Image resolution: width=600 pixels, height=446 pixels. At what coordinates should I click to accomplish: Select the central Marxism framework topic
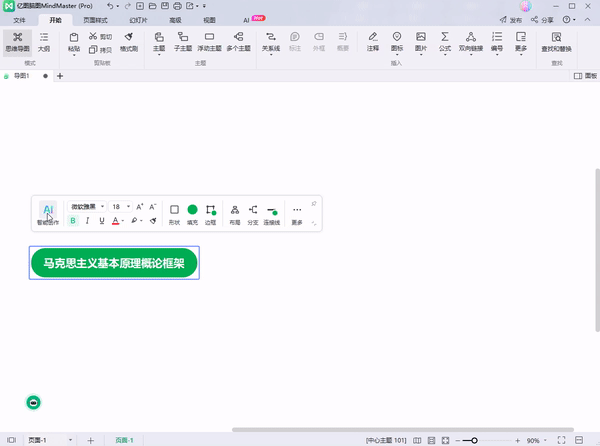[114, 263]
